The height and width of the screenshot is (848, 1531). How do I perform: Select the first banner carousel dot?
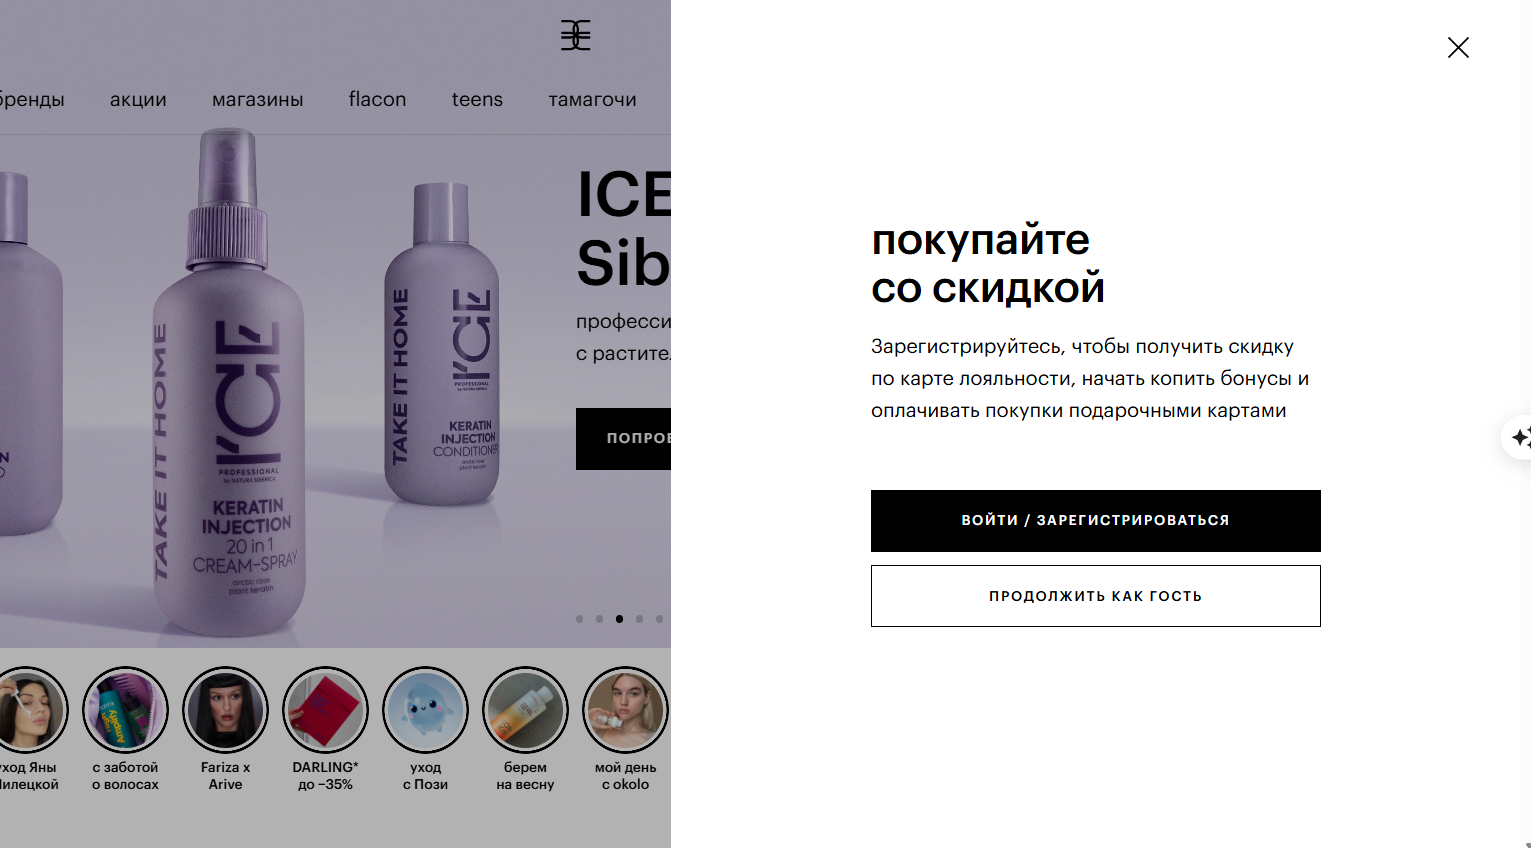click(579, 619)
